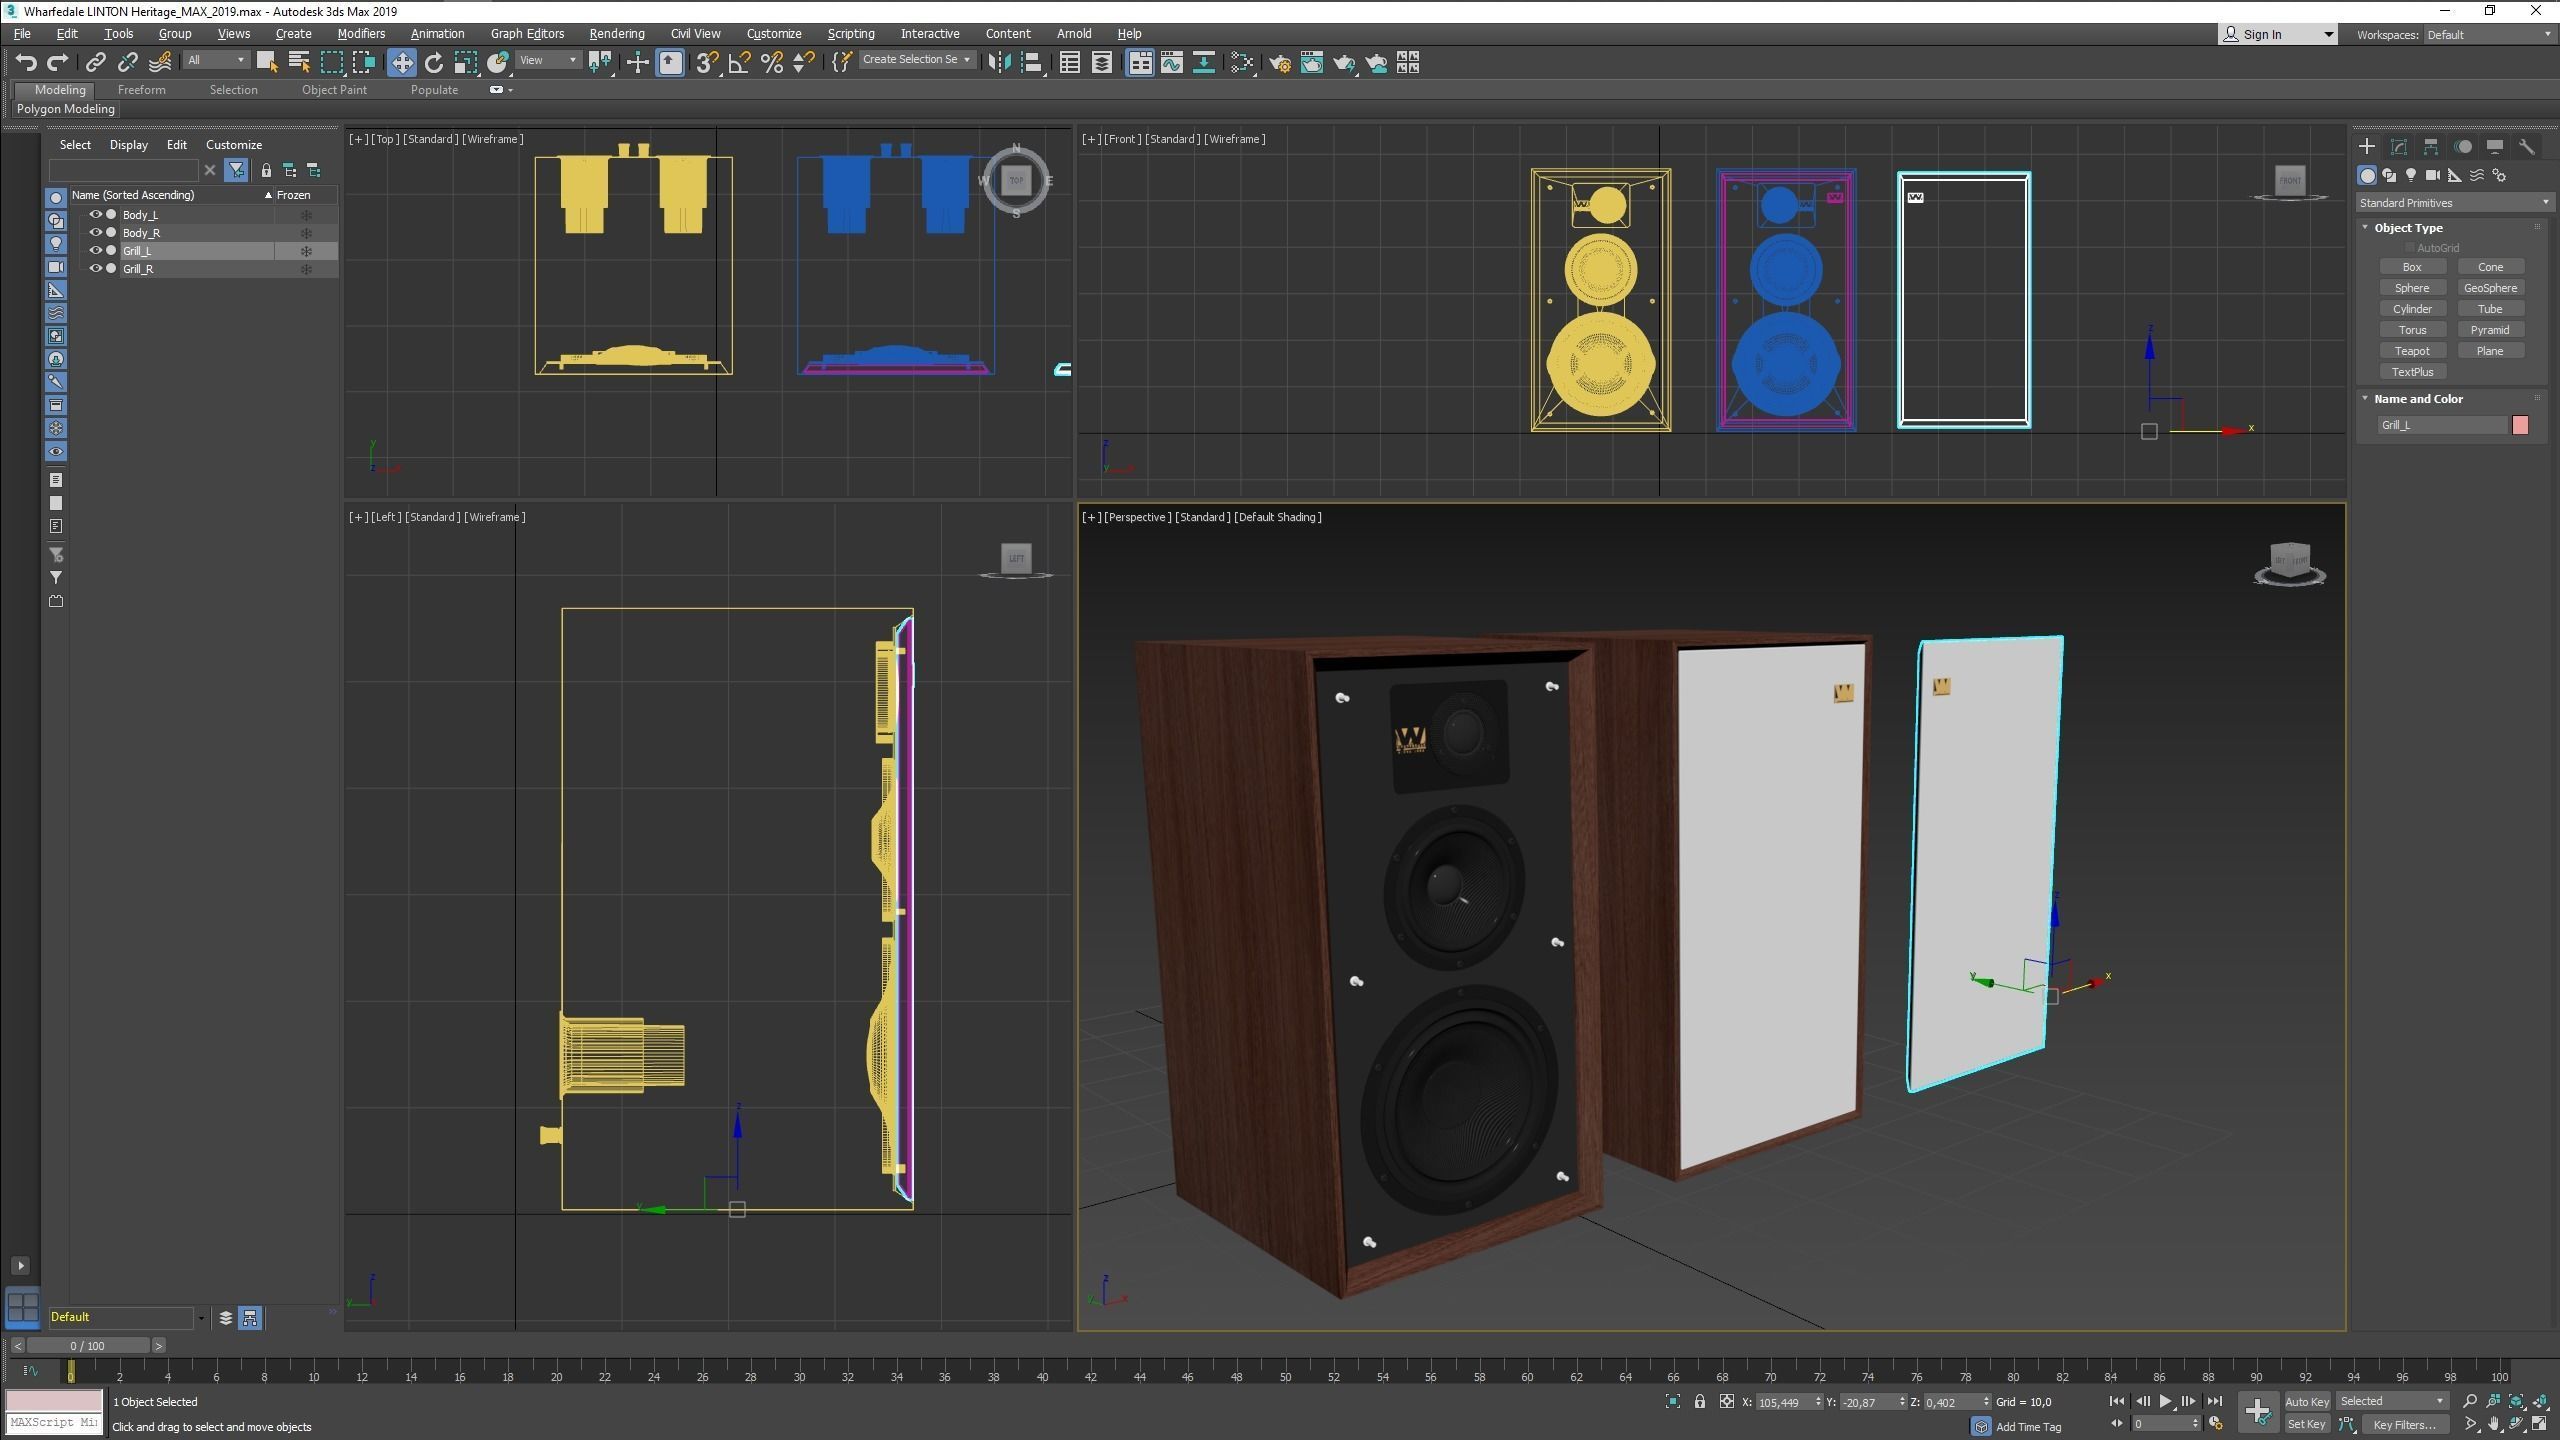This screenshot has width=2560, height=1440.
Task: Click the TextPlus button
Action: pyautogui.click(x=2412, y=372)
